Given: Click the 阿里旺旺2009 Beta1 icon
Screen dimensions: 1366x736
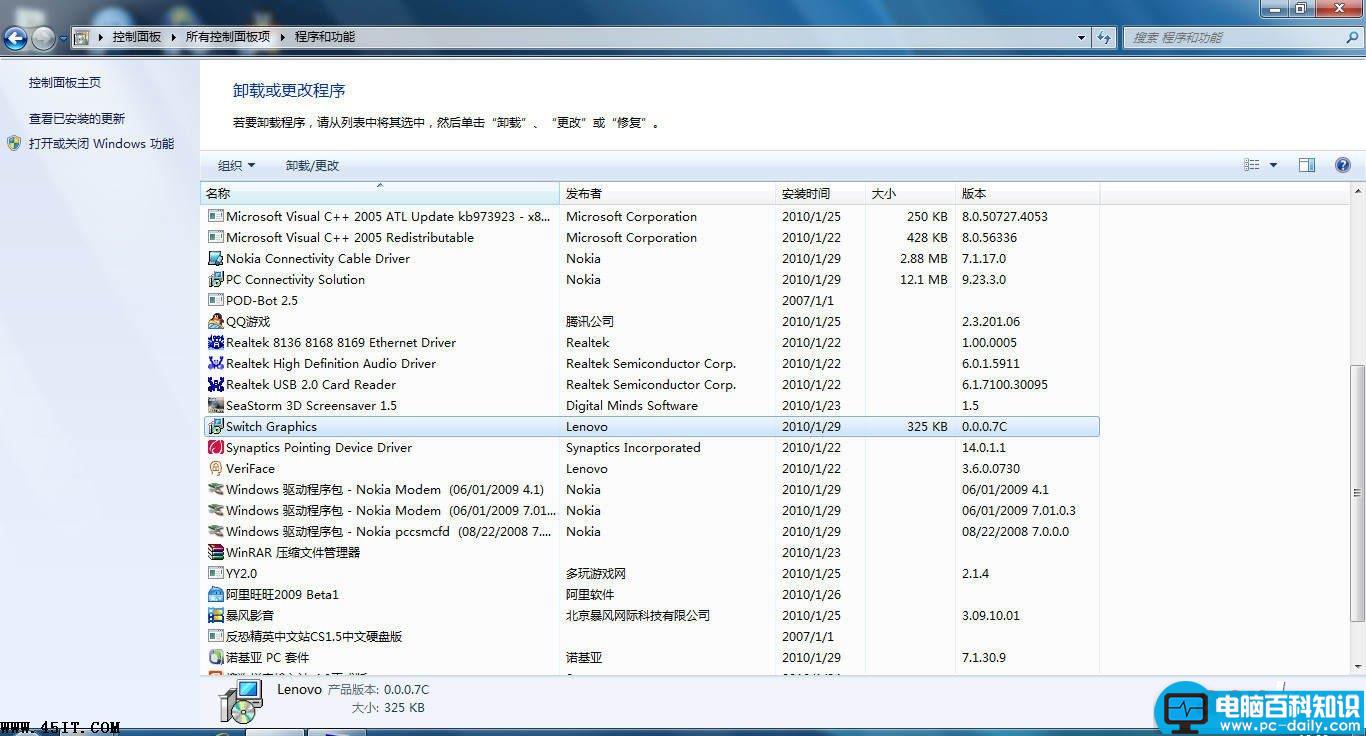Looking at the screenshot, I should coord(216,594).
